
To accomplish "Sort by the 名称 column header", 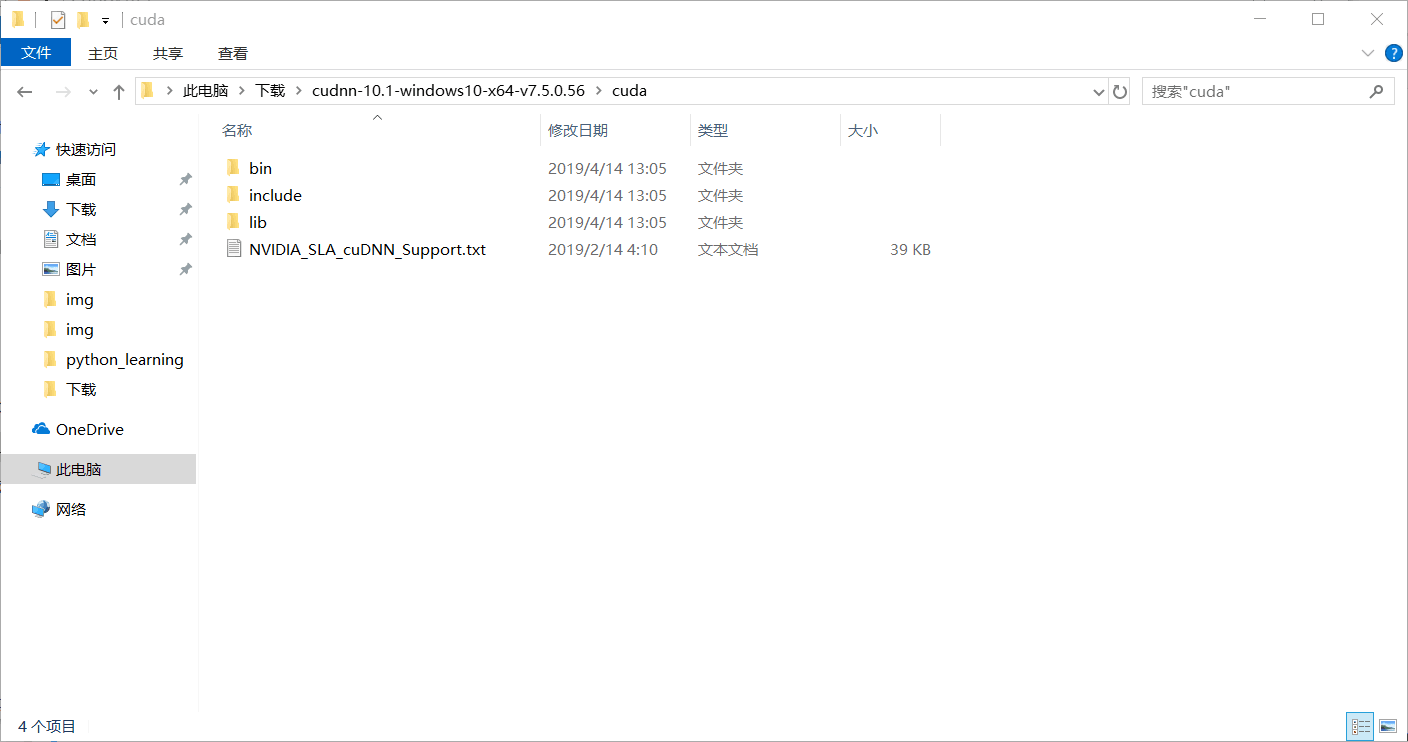I will pos(237,131).
